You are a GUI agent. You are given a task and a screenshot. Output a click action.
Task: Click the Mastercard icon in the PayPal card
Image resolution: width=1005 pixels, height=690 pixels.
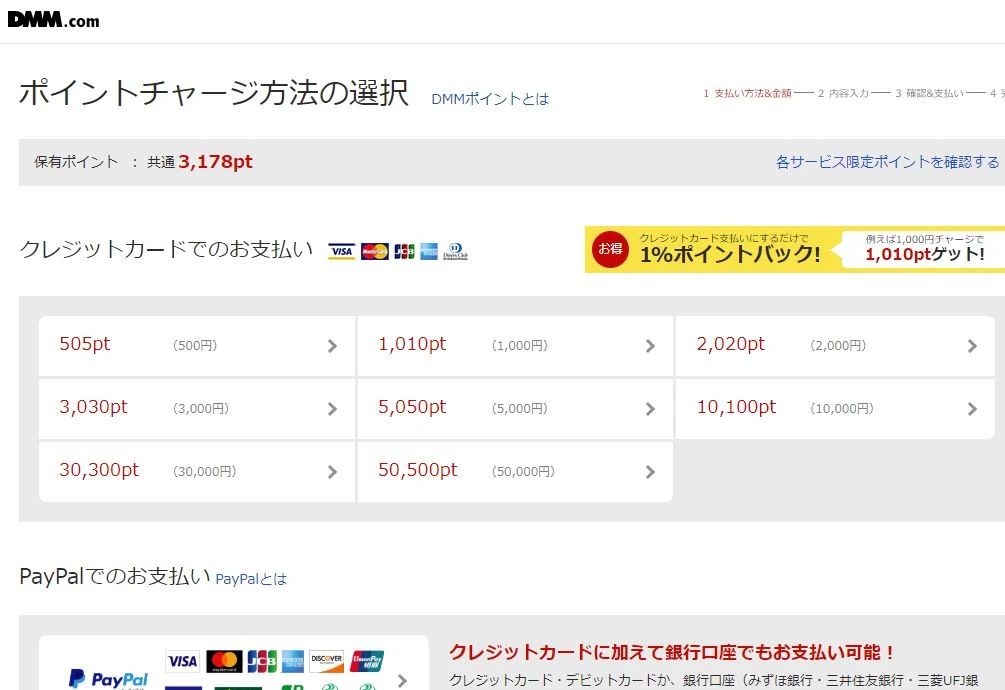click(224, 661)
